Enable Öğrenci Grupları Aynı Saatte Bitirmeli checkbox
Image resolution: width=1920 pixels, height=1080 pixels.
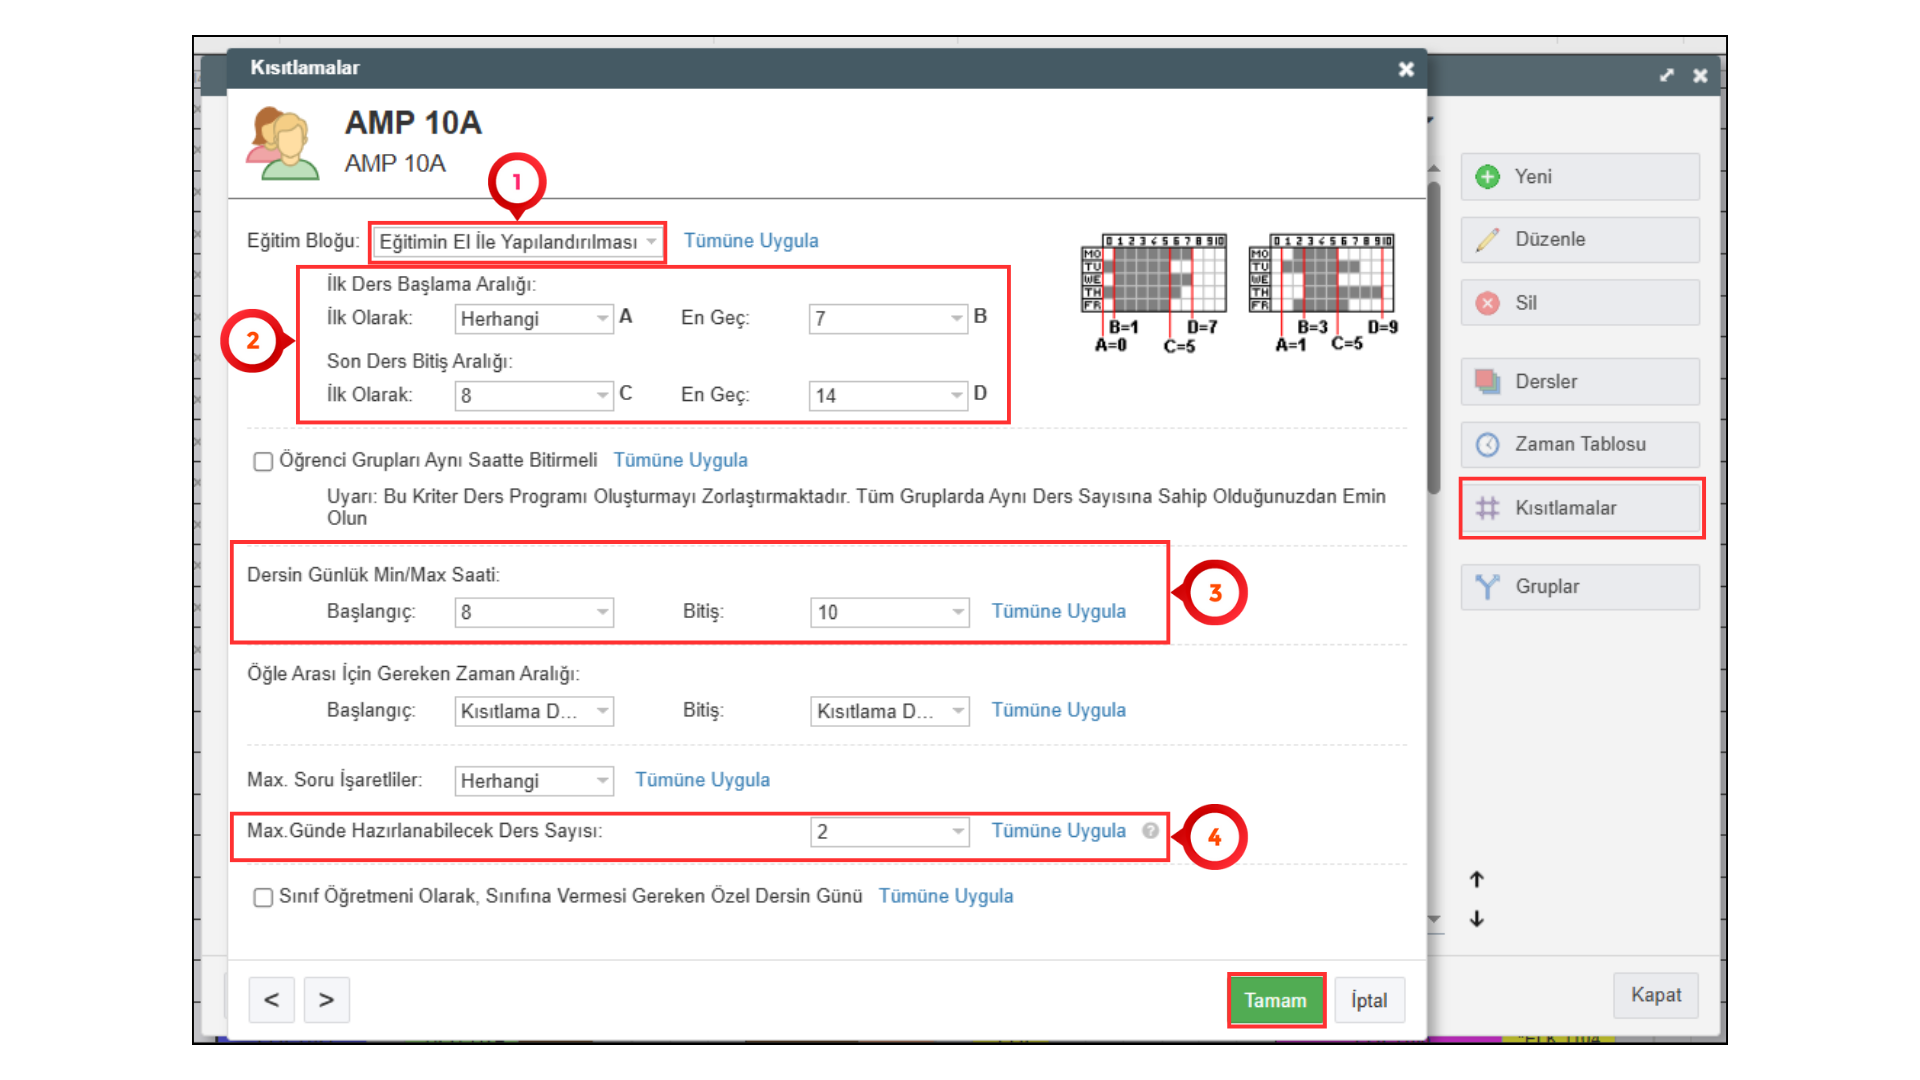tap(263, 461)
